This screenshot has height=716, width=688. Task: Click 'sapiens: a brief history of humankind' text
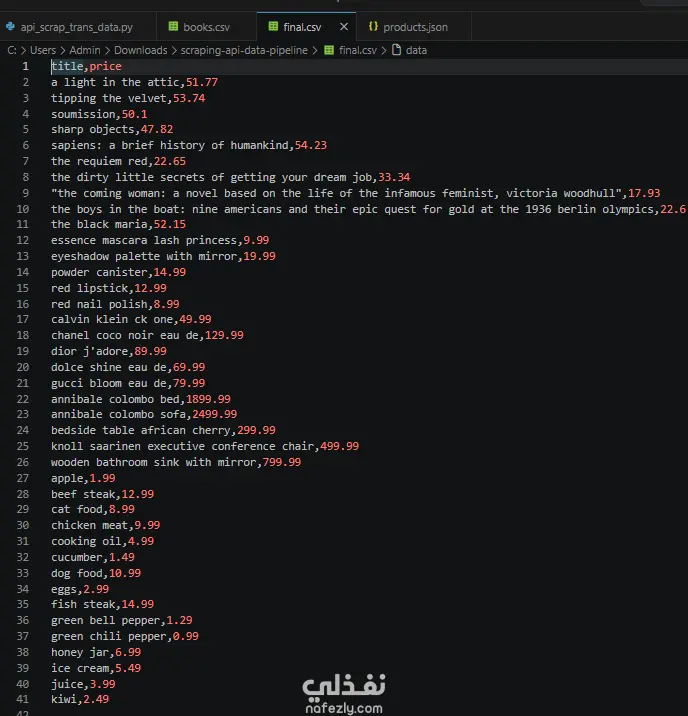(170, 145)
